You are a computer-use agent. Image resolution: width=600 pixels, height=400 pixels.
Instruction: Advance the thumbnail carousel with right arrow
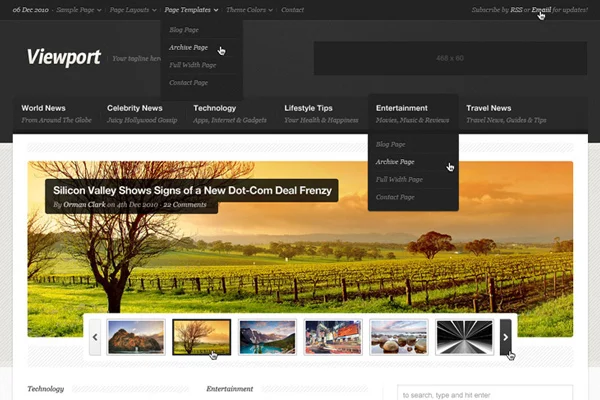[x=505, y=337]
